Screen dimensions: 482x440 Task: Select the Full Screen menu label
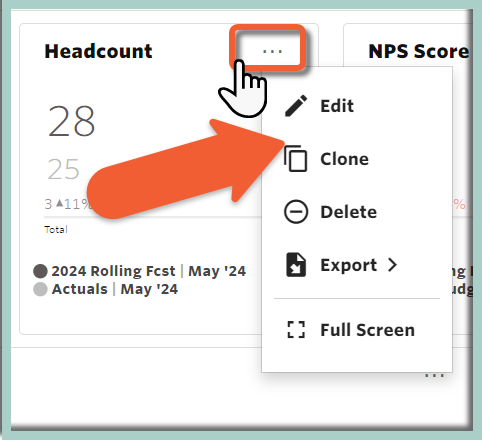pos(368,330)
